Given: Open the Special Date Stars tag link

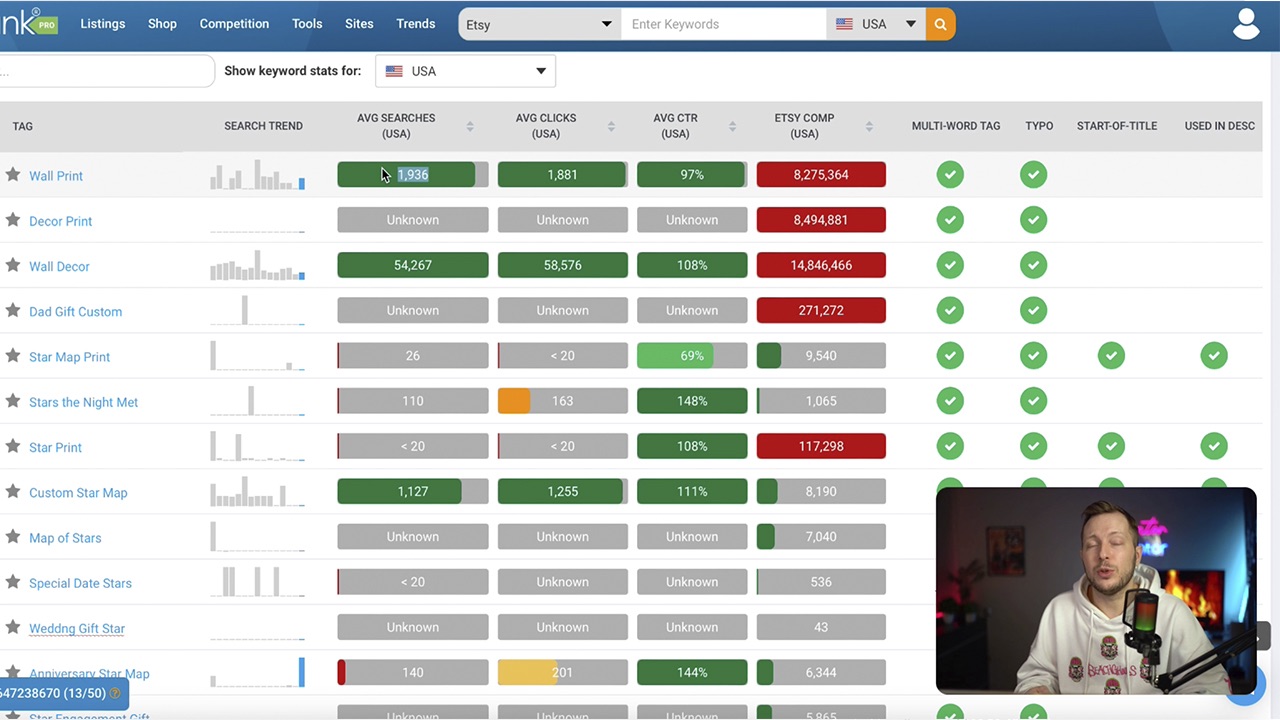Looking at the screenshot, I should [x=80, y=583].
